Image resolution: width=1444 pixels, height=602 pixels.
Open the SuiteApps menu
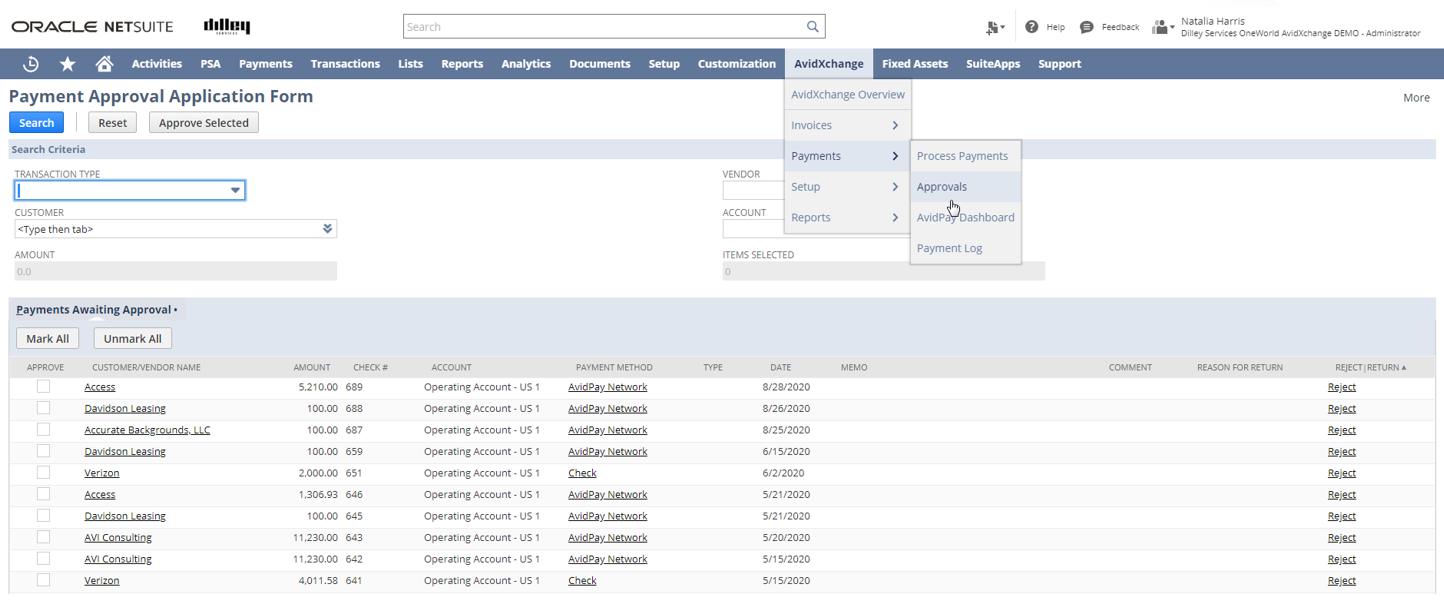(x=993, y=64)
